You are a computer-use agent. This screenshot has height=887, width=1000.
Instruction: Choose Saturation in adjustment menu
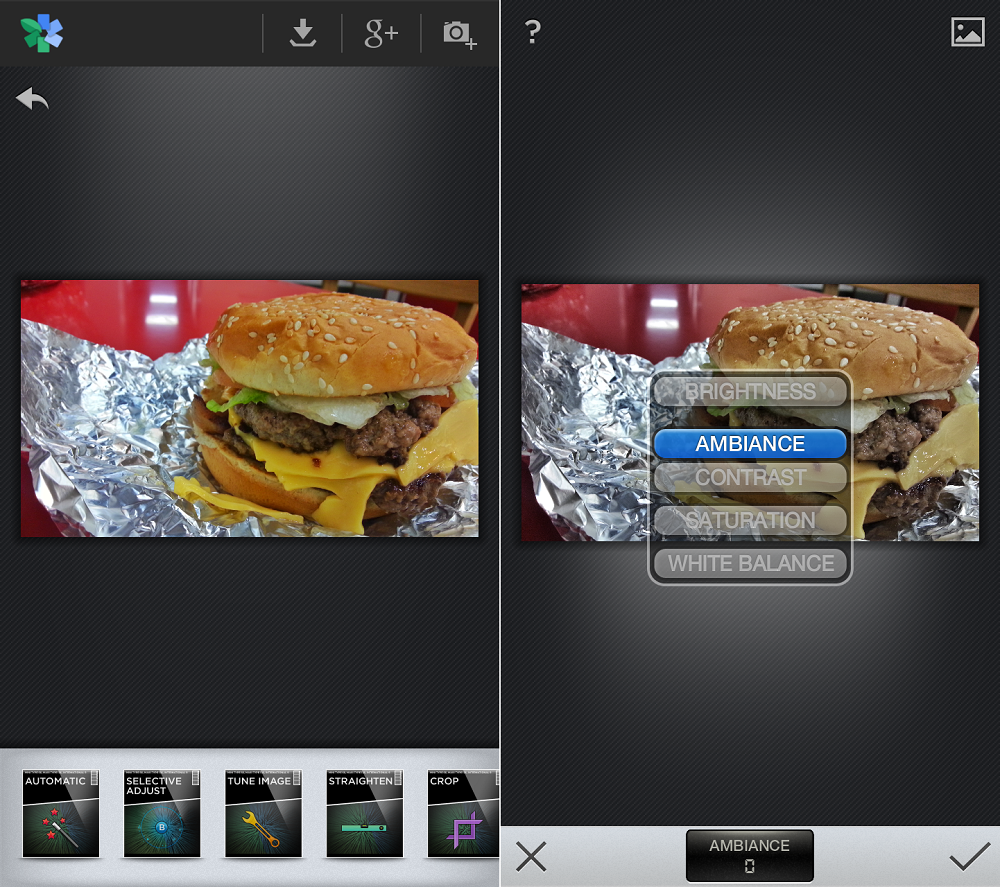coord(750,520)
